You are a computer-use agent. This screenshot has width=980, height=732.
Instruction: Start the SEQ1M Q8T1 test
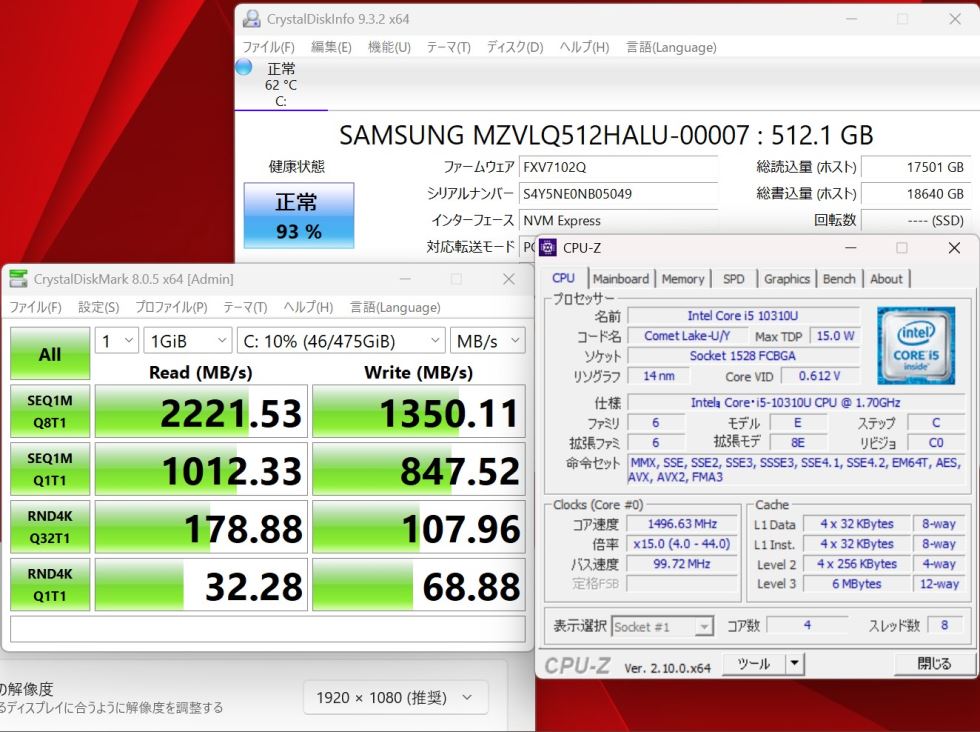coord(50,411)
